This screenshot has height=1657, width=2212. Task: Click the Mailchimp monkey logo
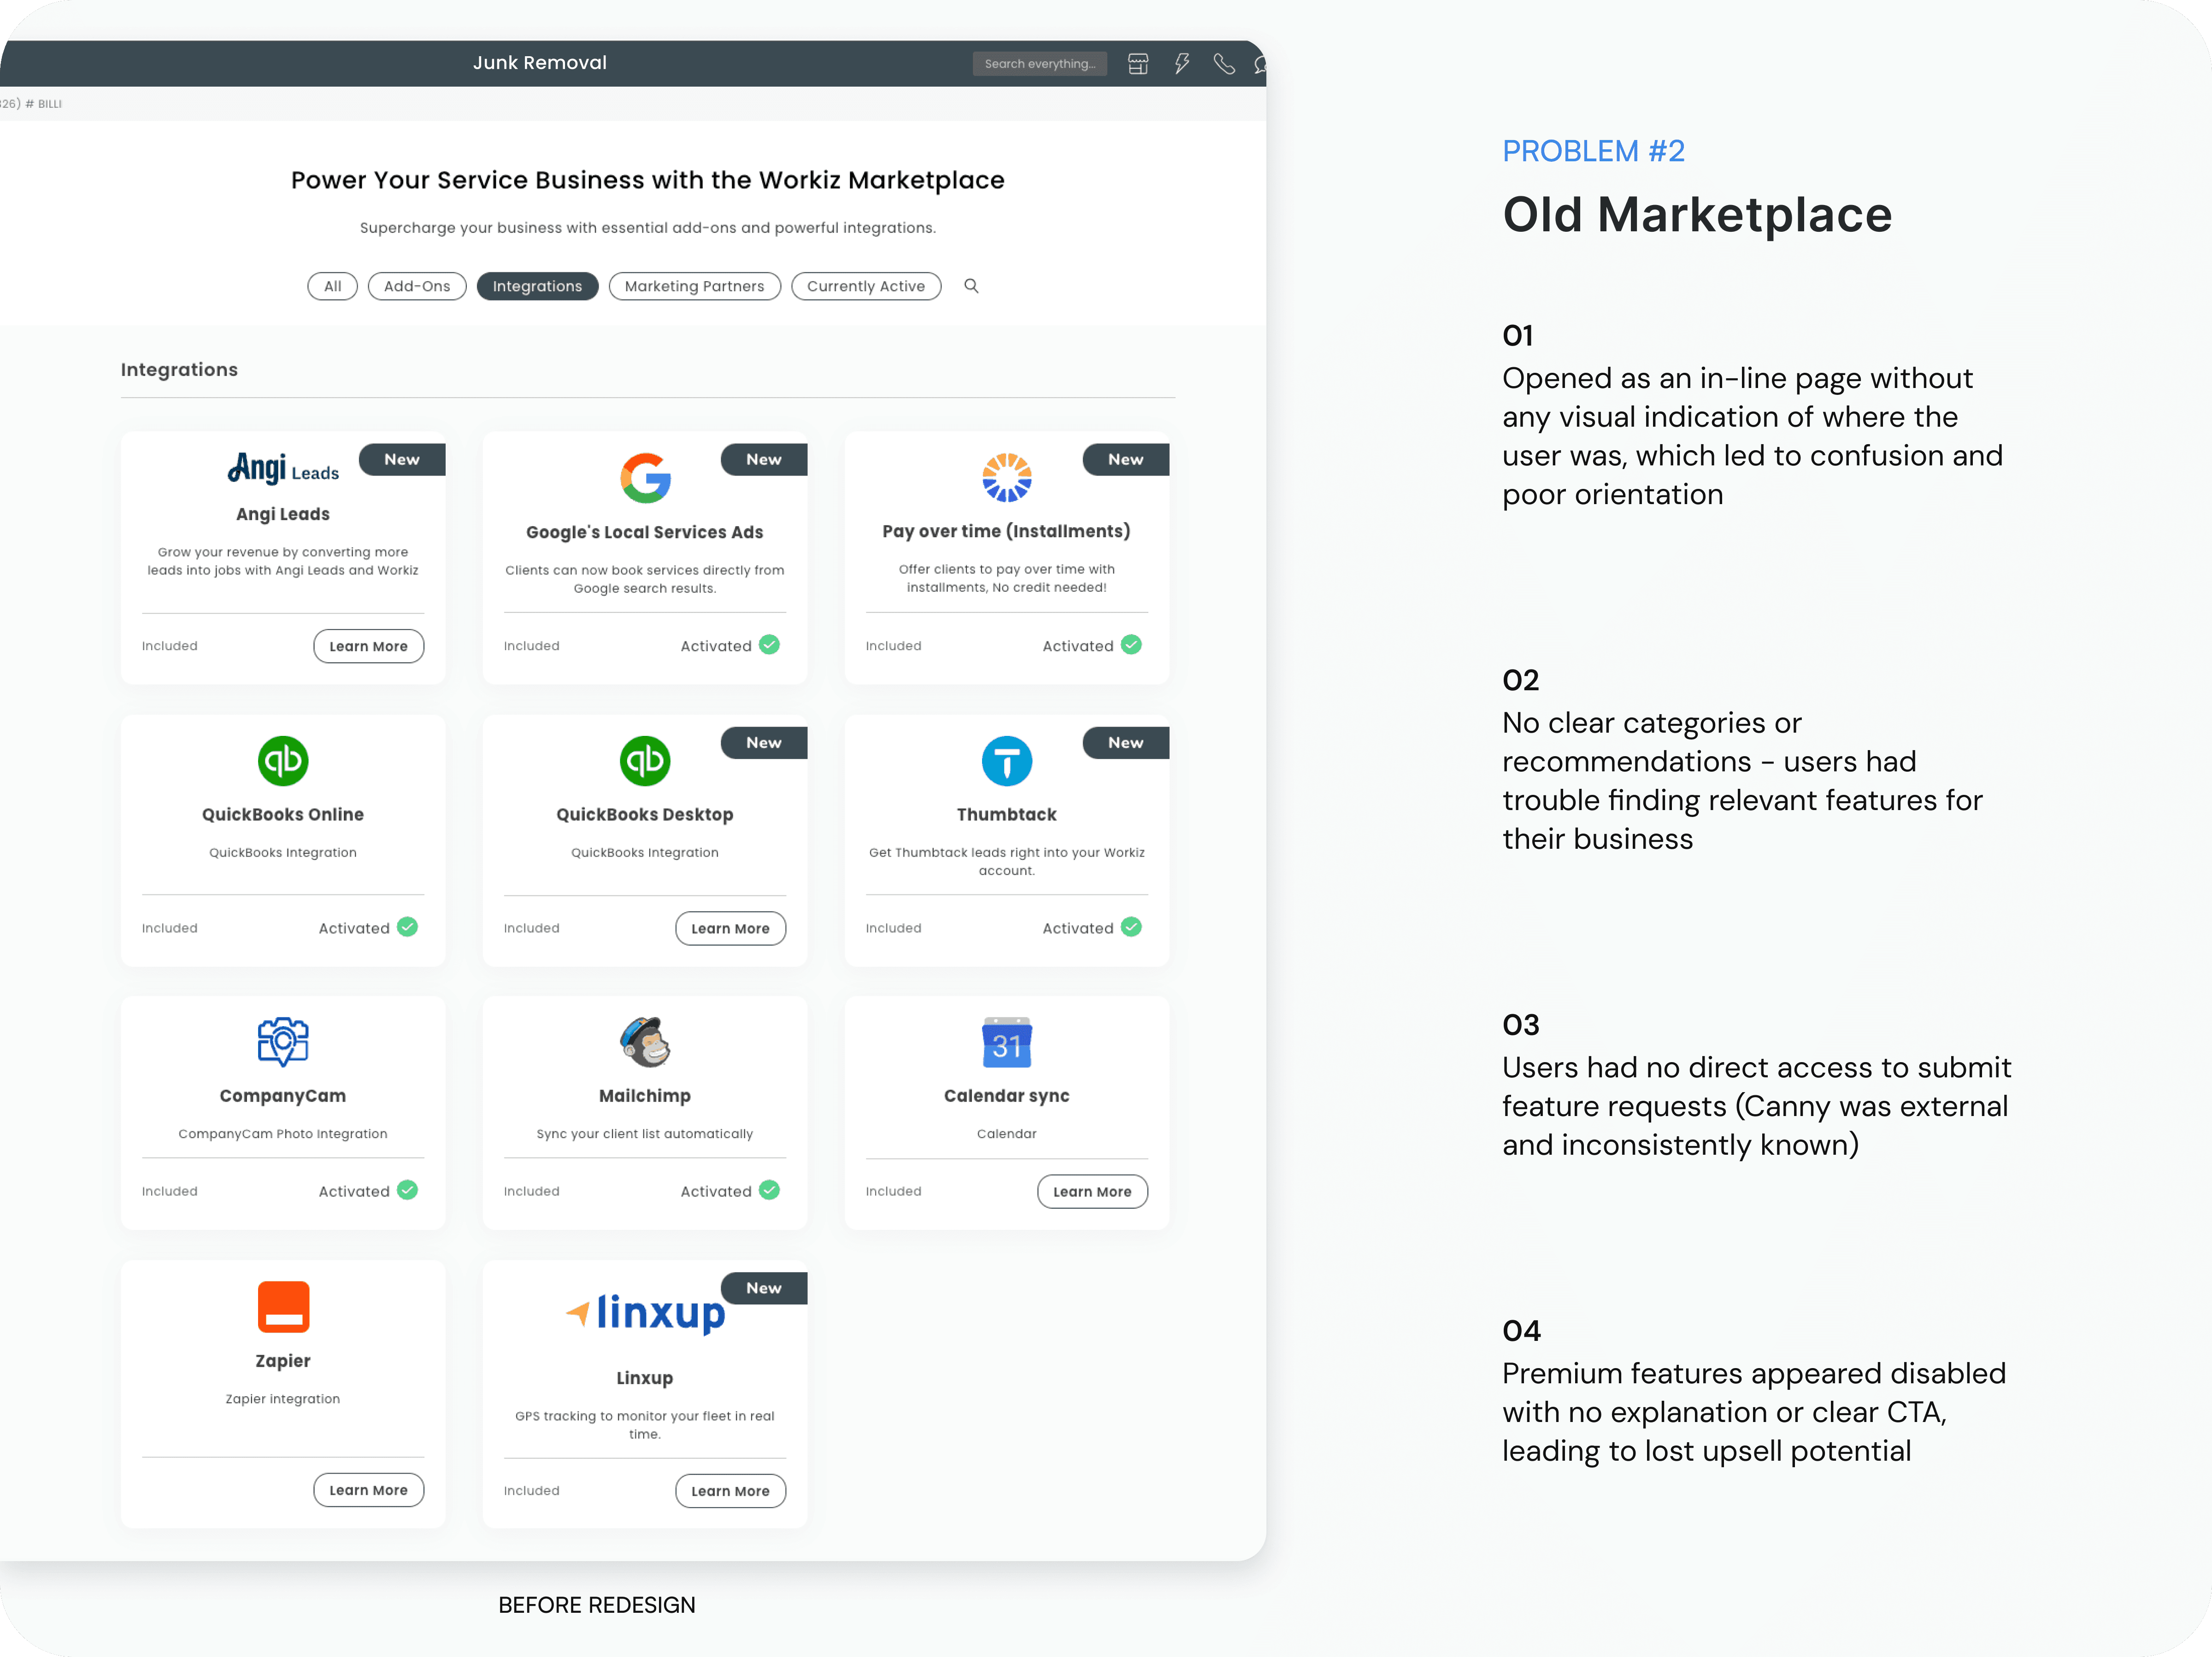[645, 1042]
